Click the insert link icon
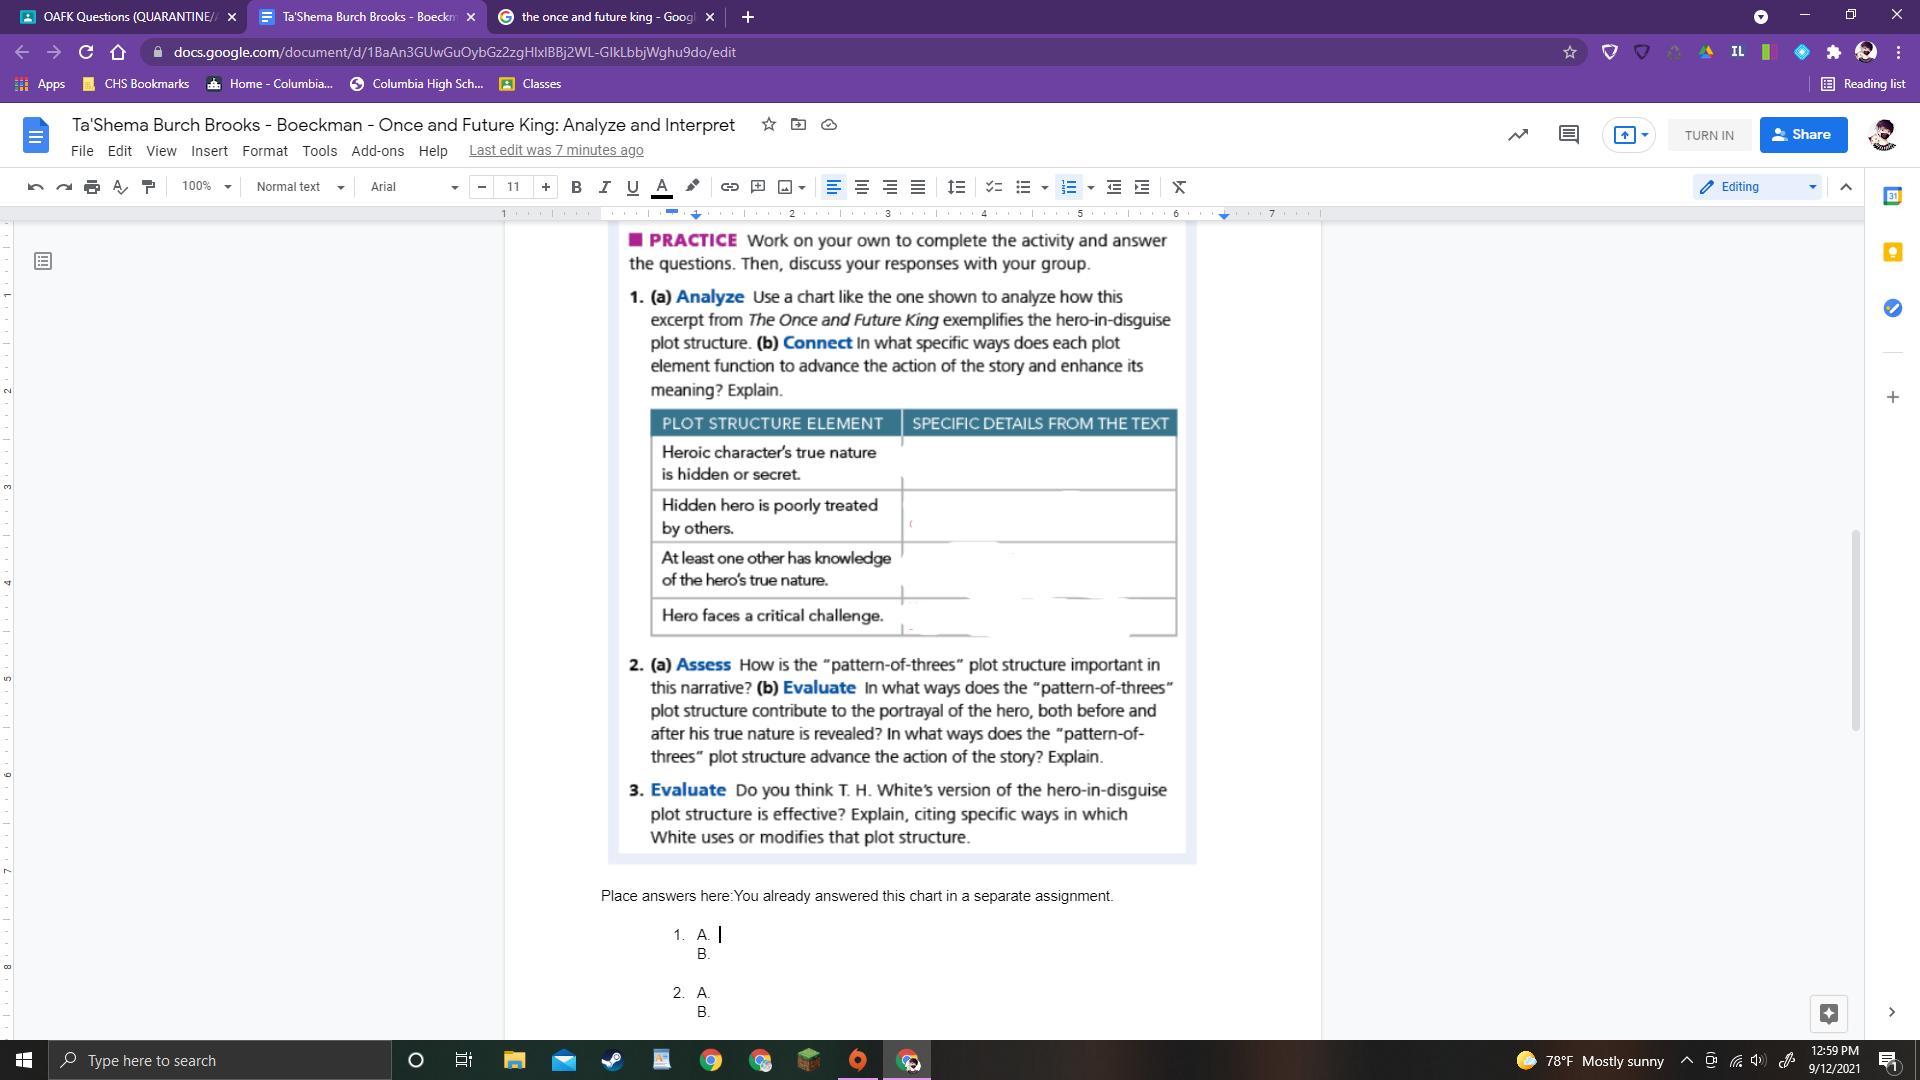 pyautogui.click(x=729, y=187)
